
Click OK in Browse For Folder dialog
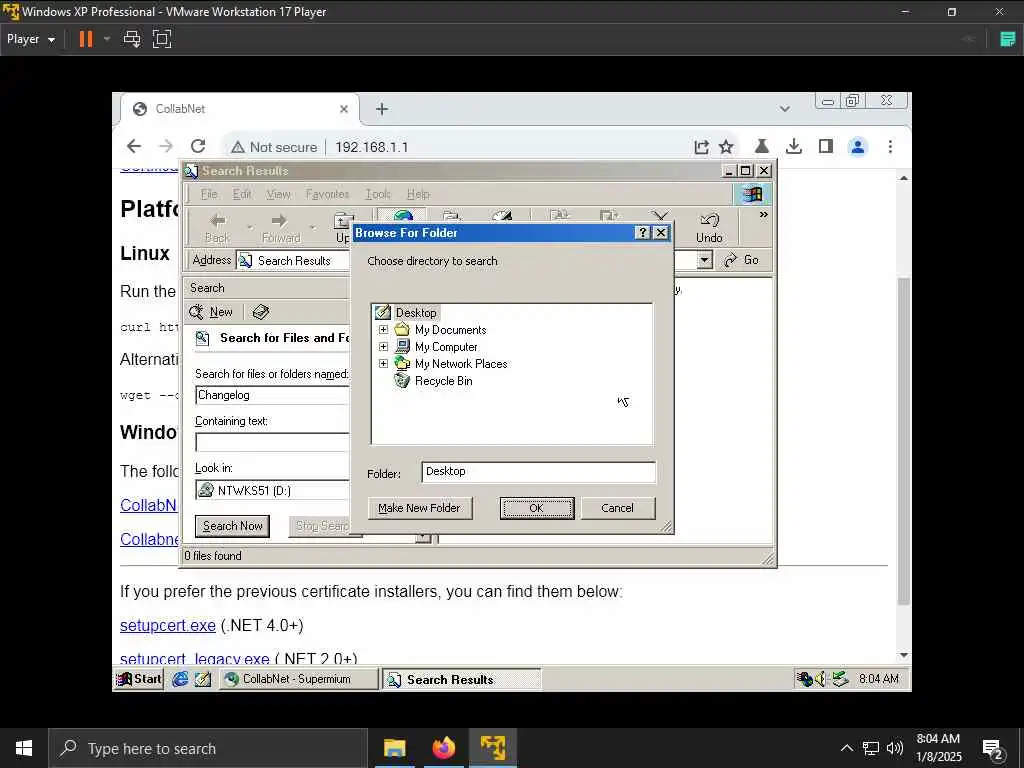[537, 508]
